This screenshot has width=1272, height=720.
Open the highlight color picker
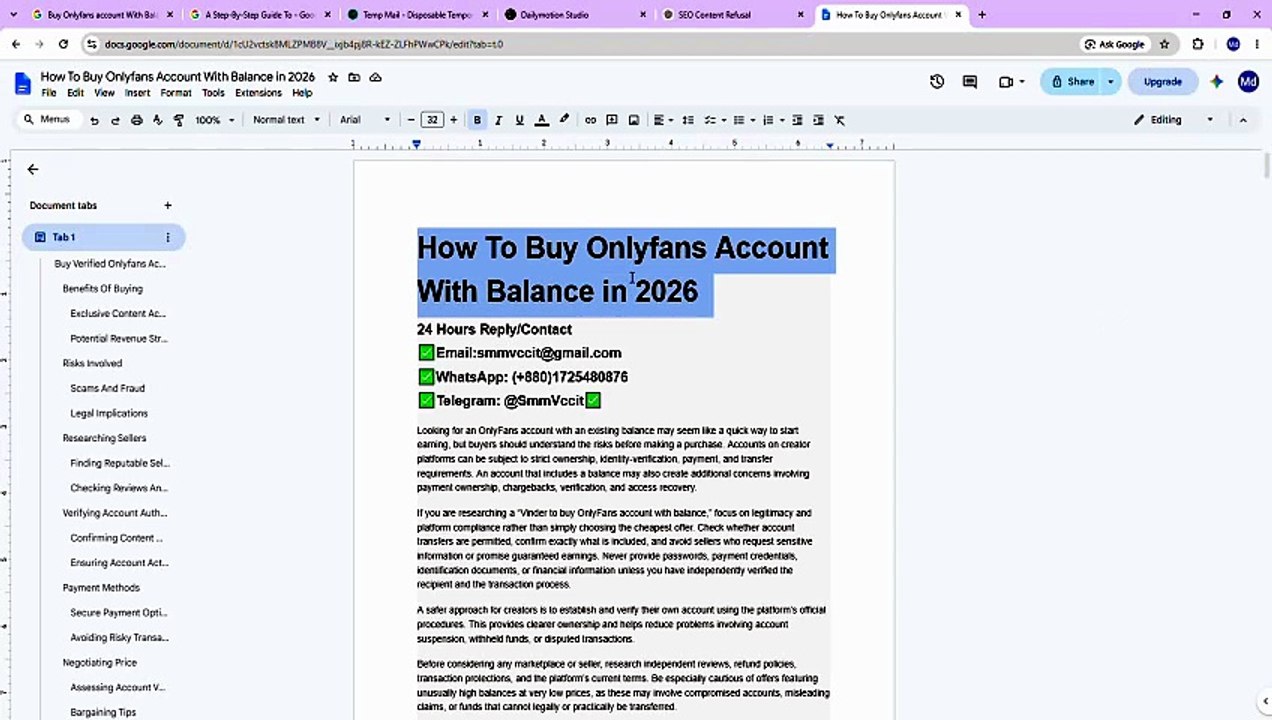(564, 120)
